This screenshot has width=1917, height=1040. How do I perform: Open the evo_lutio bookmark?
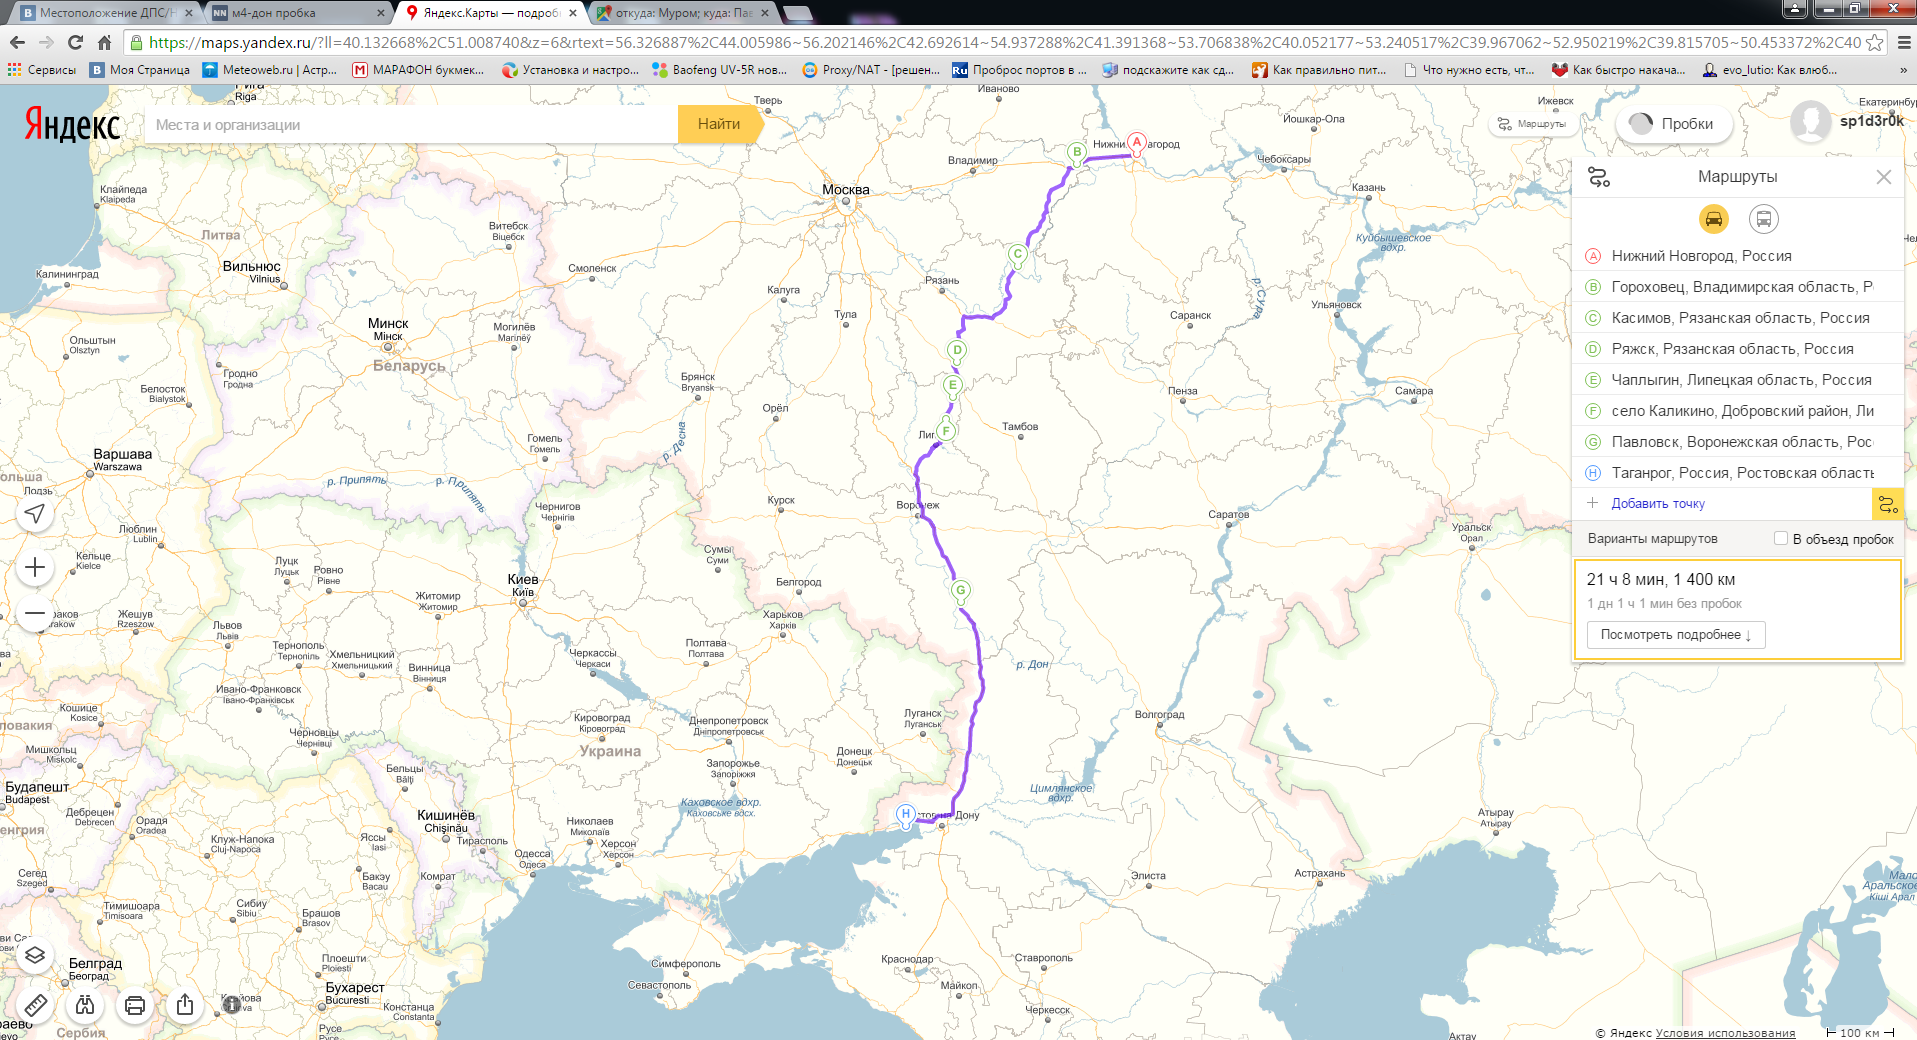(x=1770, y=70)
